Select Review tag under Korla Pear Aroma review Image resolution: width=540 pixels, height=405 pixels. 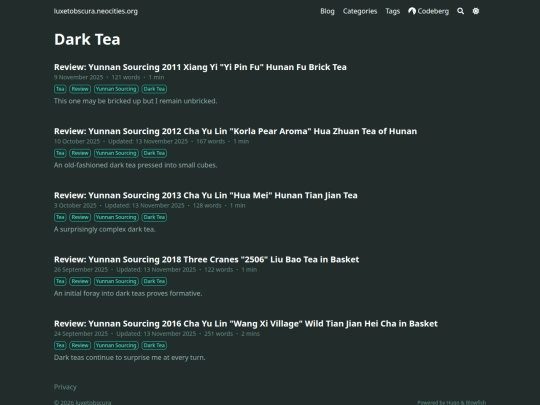point(80,153)
